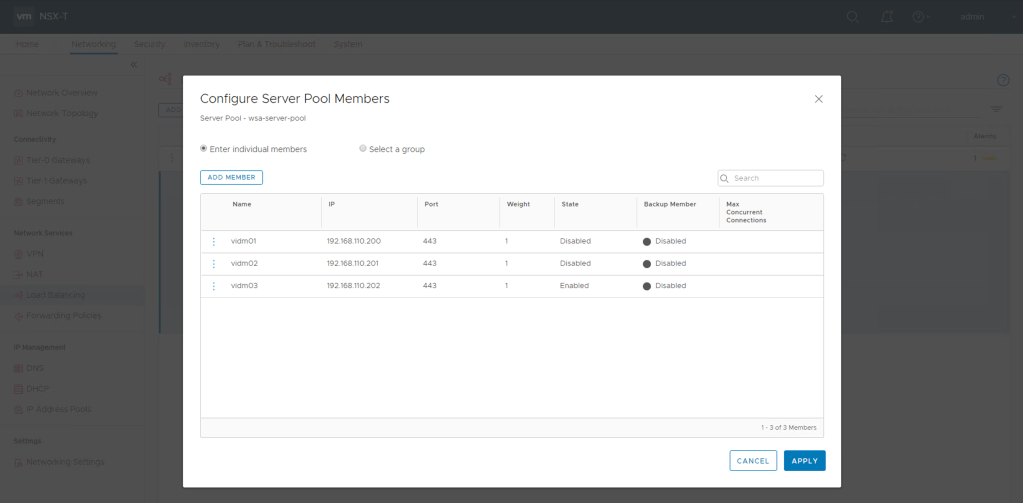This screenshot has height=503, width=1023.
Task: Click the ADD MEMBER button
Action: point(231,177)
